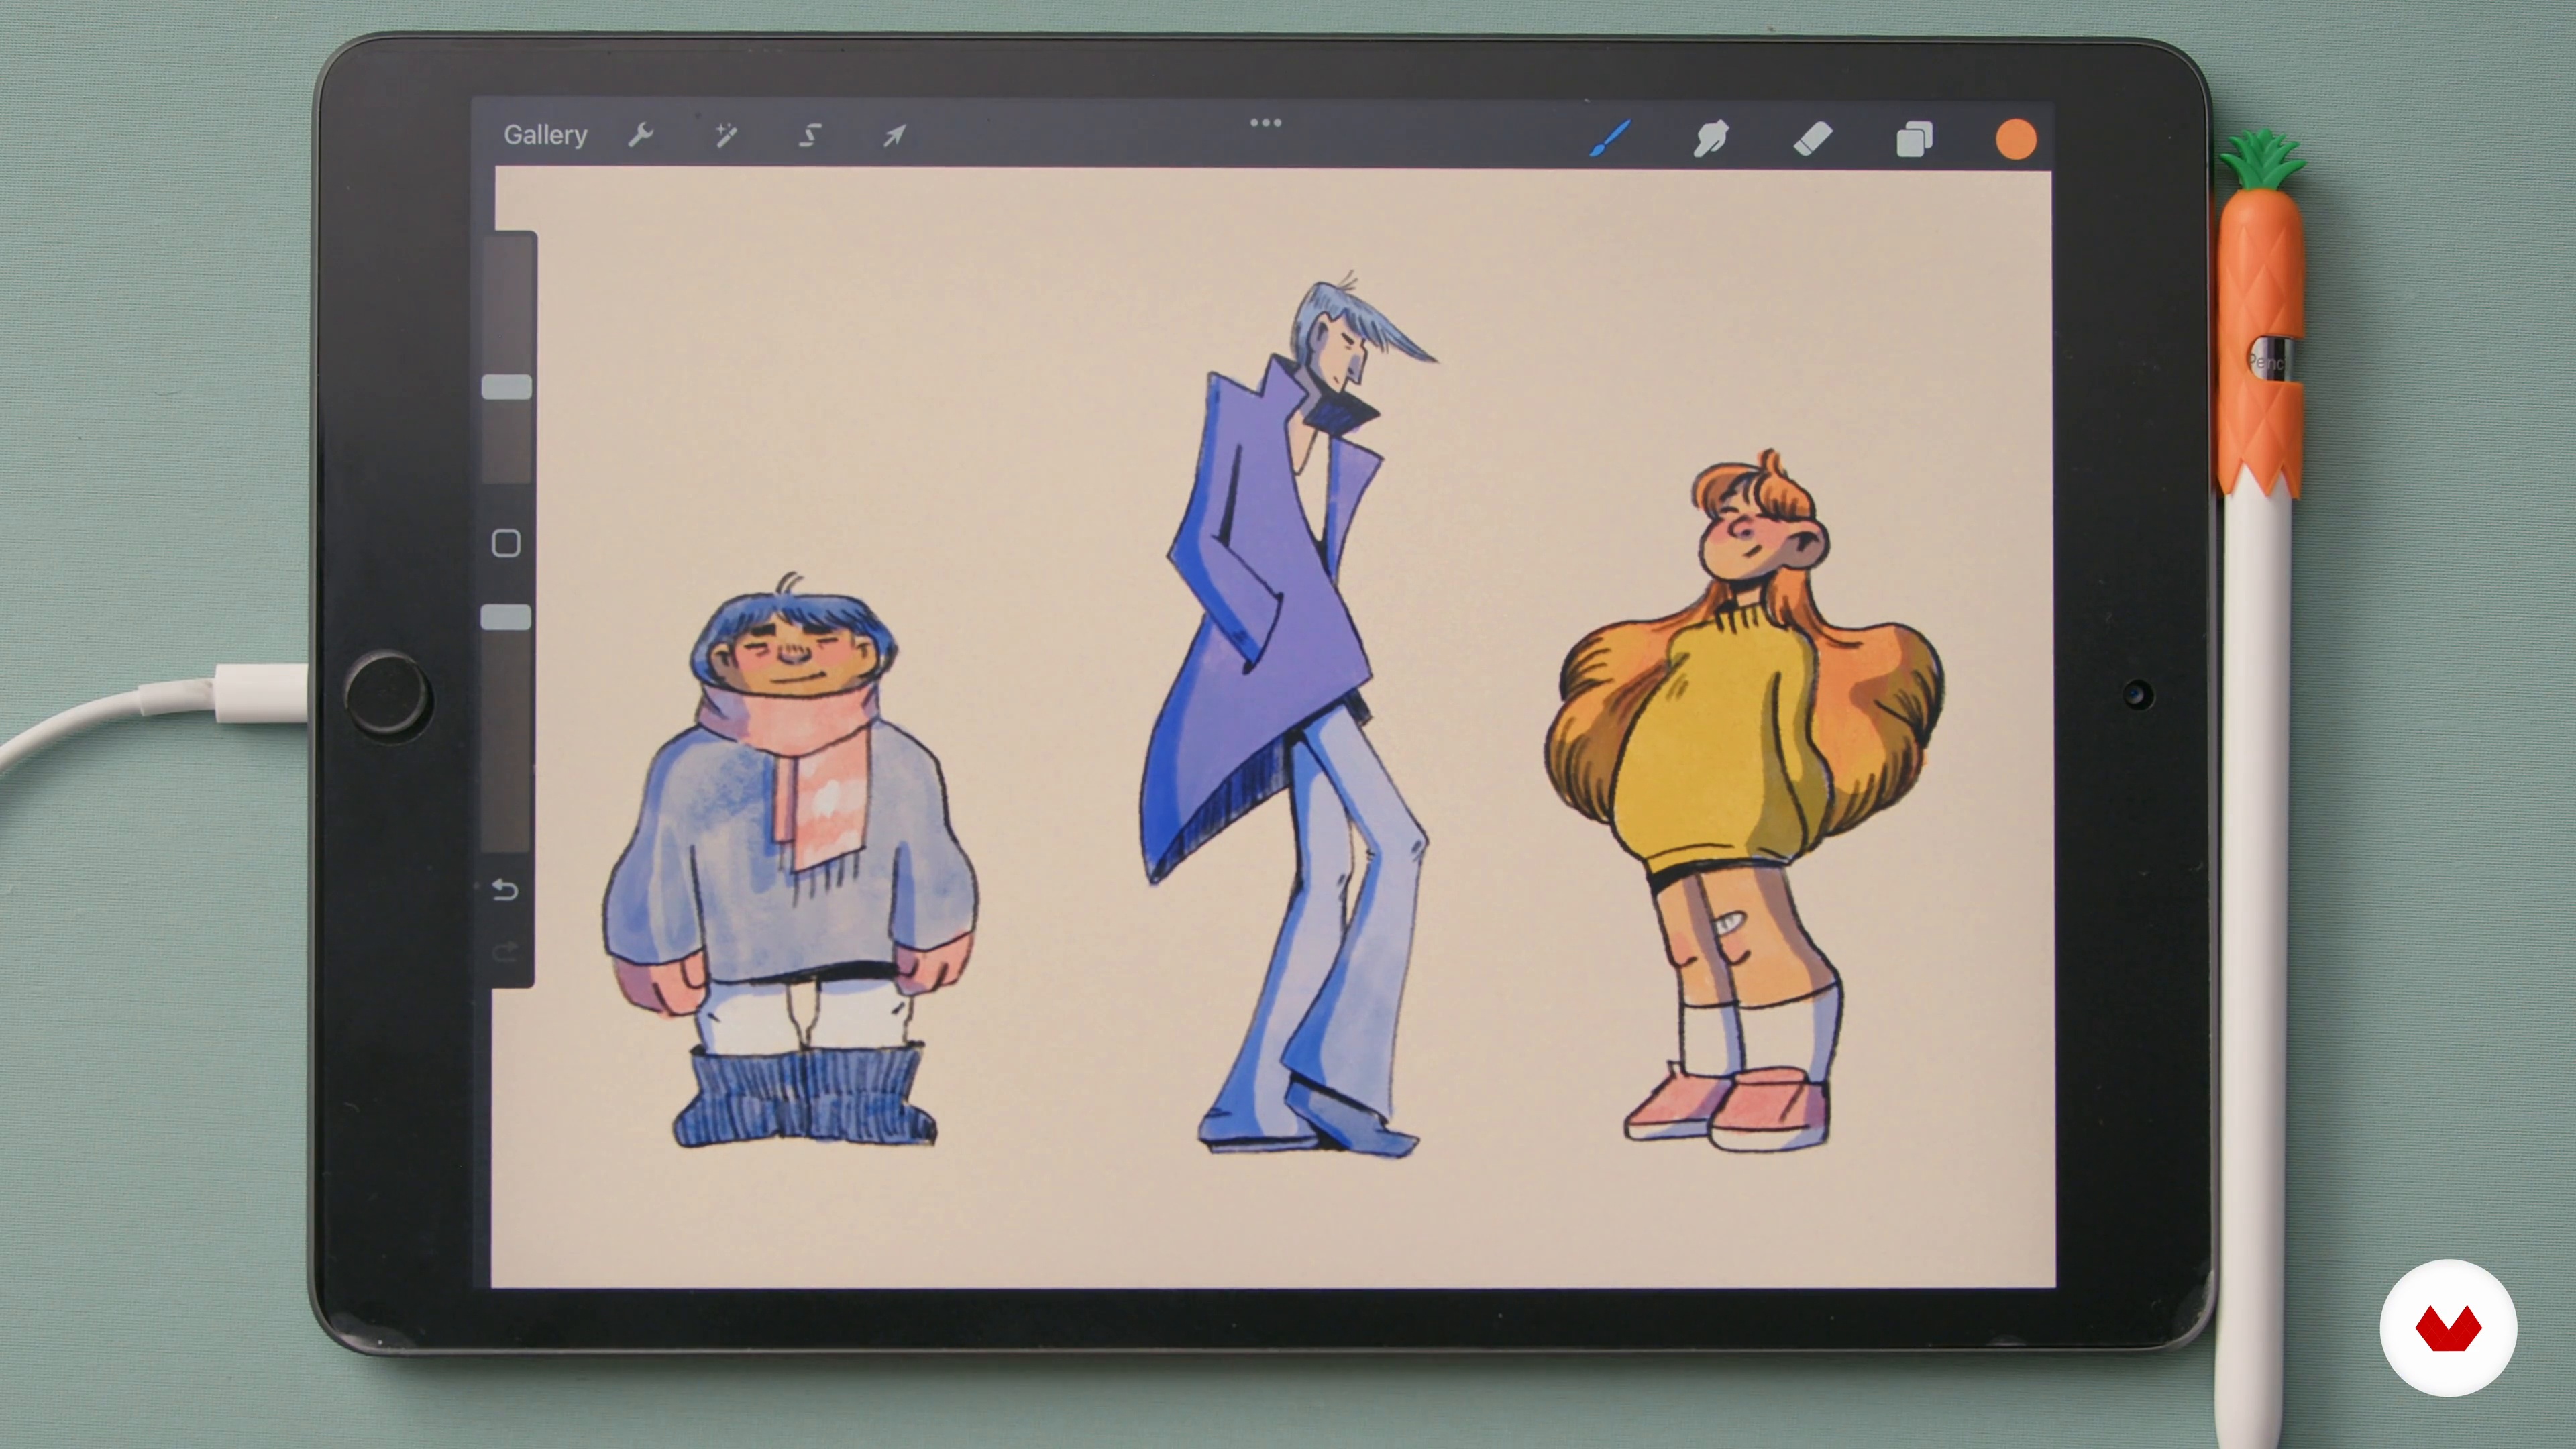Image resolution: width=2576 pixels, height=1449 pixels.
Task: Open the orange active color picker
Action: click(2016, 139)
